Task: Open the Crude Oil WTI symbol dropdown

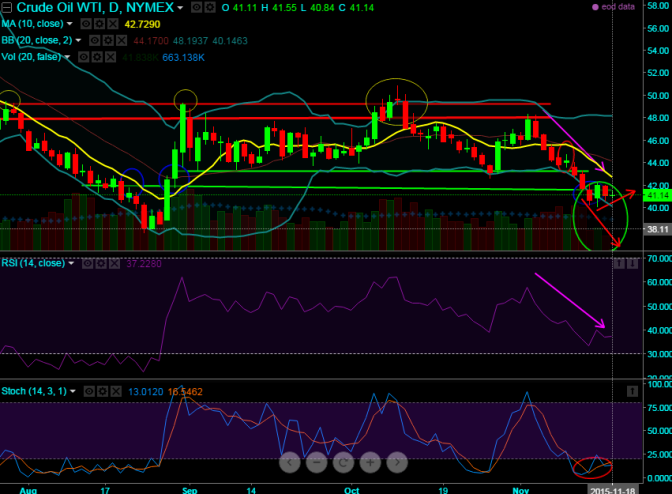Action: click(x=180, y=8)
